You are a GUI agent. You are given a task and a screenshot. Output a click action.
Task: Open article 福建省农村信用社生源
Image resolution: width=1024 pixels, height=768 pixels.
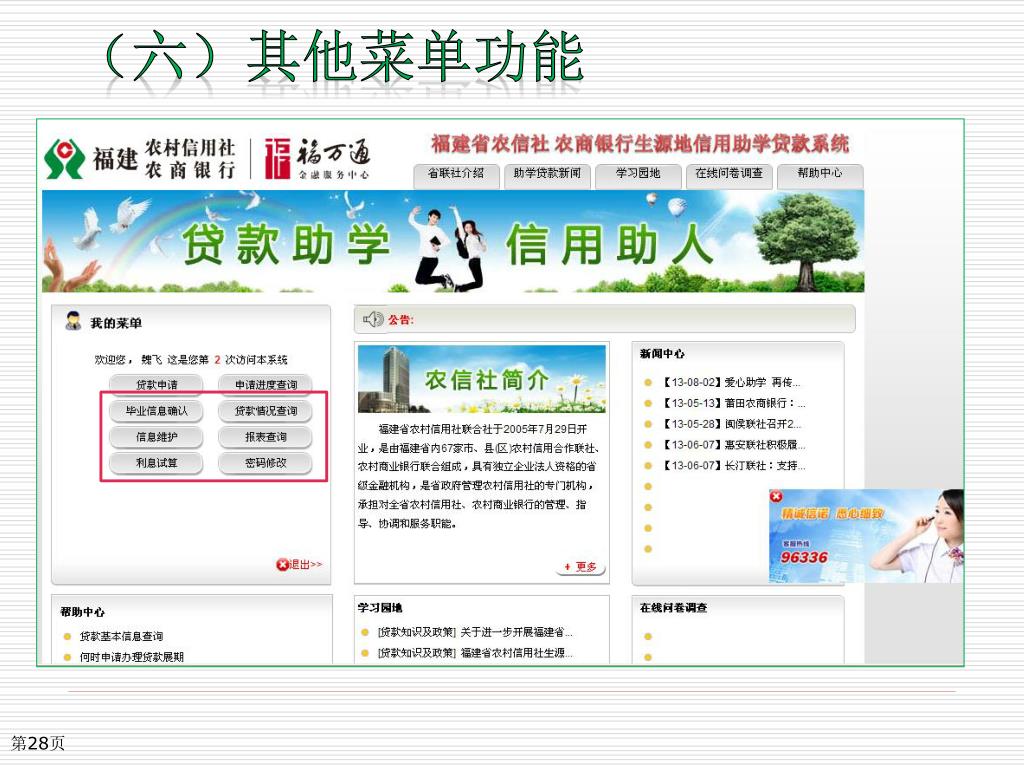[x=475, y=653]
